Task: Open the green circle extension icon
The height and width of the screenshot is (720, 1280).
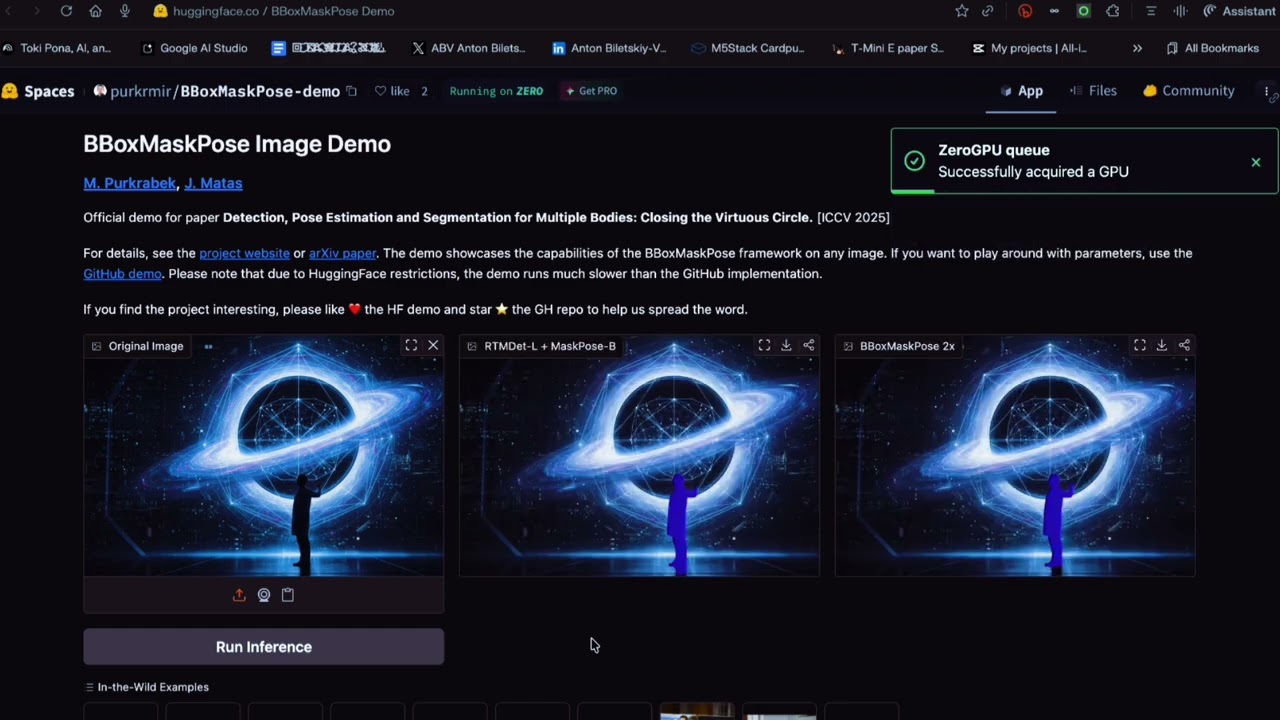Action: (x=1083, y=11)
